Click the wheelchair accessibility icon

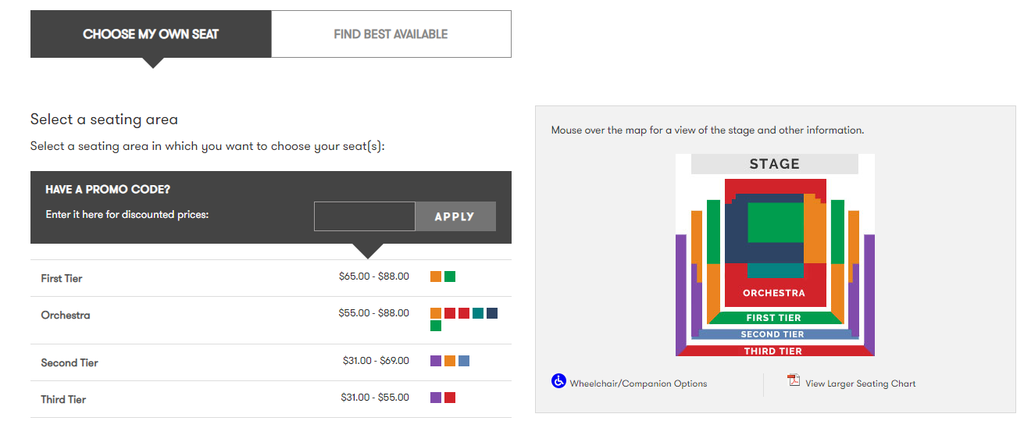pos(558,381)
